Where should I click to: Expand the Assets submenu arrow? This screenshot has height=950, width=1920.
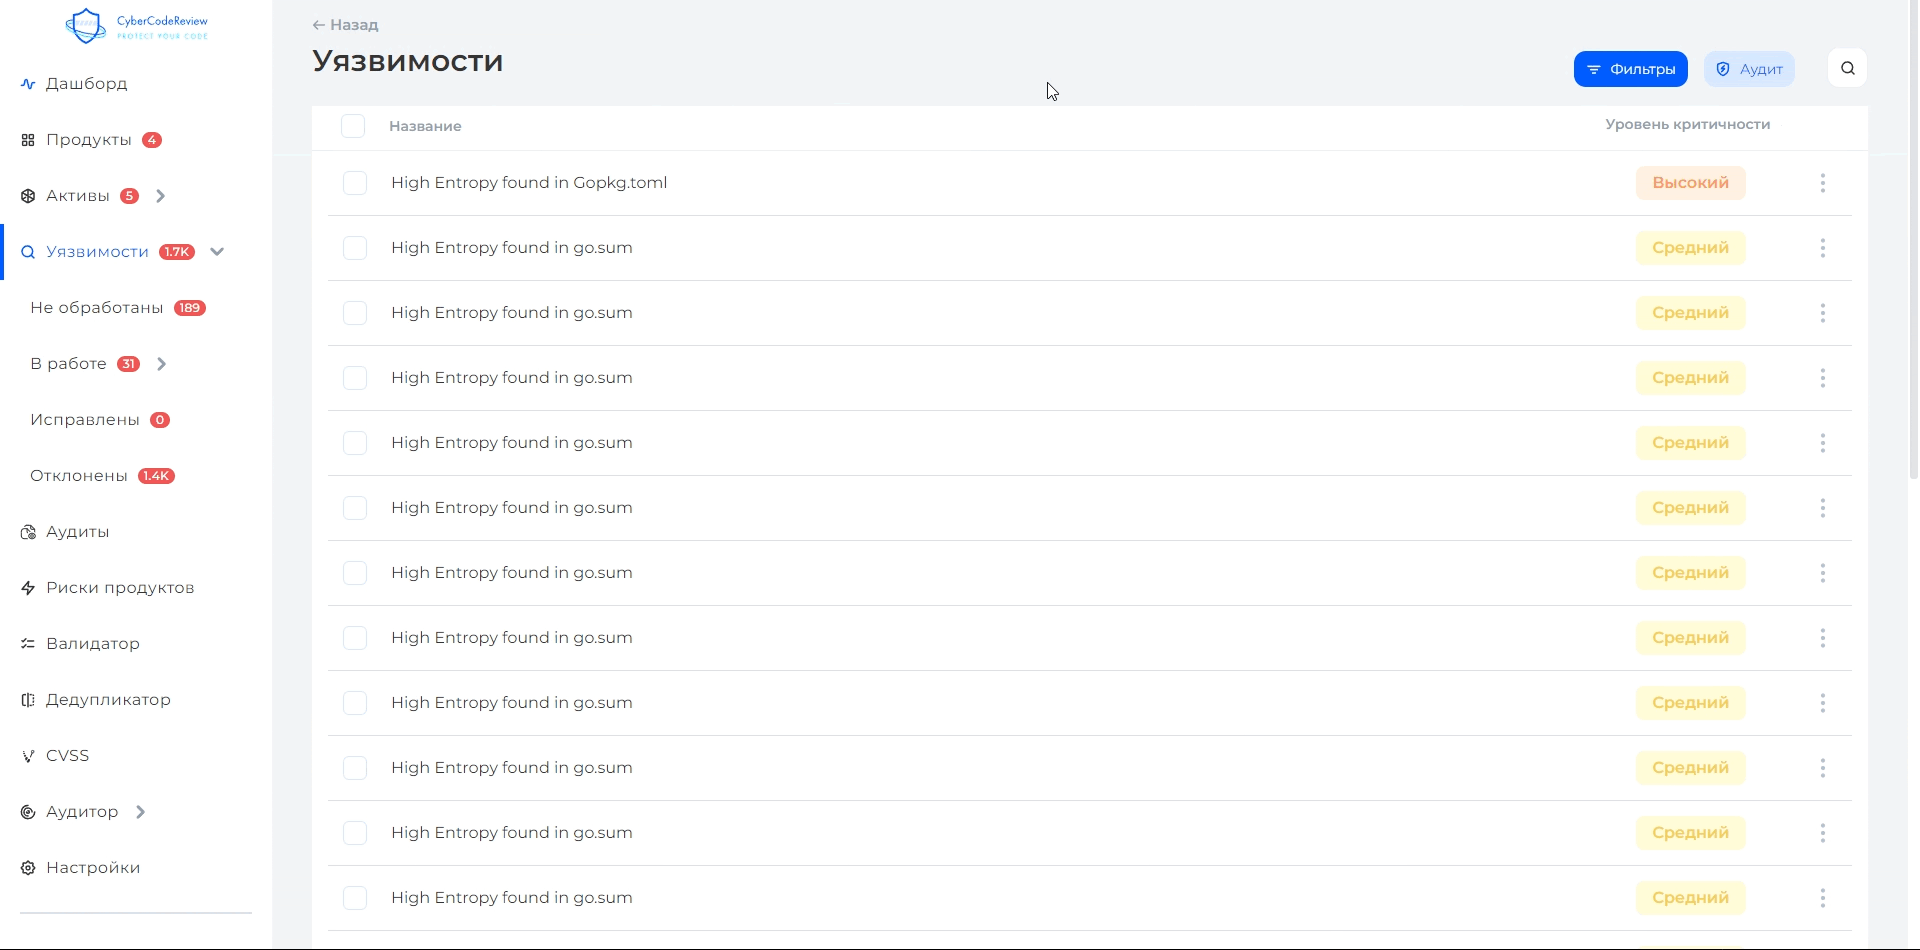pyautogui.click(x=160, y=196)
